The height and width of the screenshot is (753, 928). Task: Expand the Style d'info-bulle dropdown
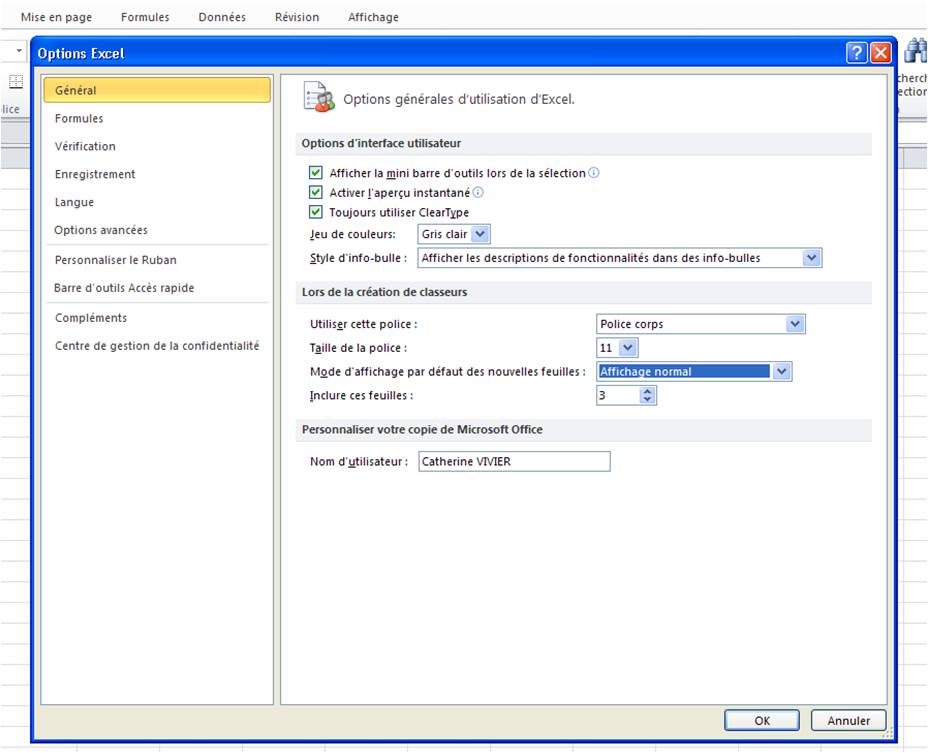[x=812, y=258]
